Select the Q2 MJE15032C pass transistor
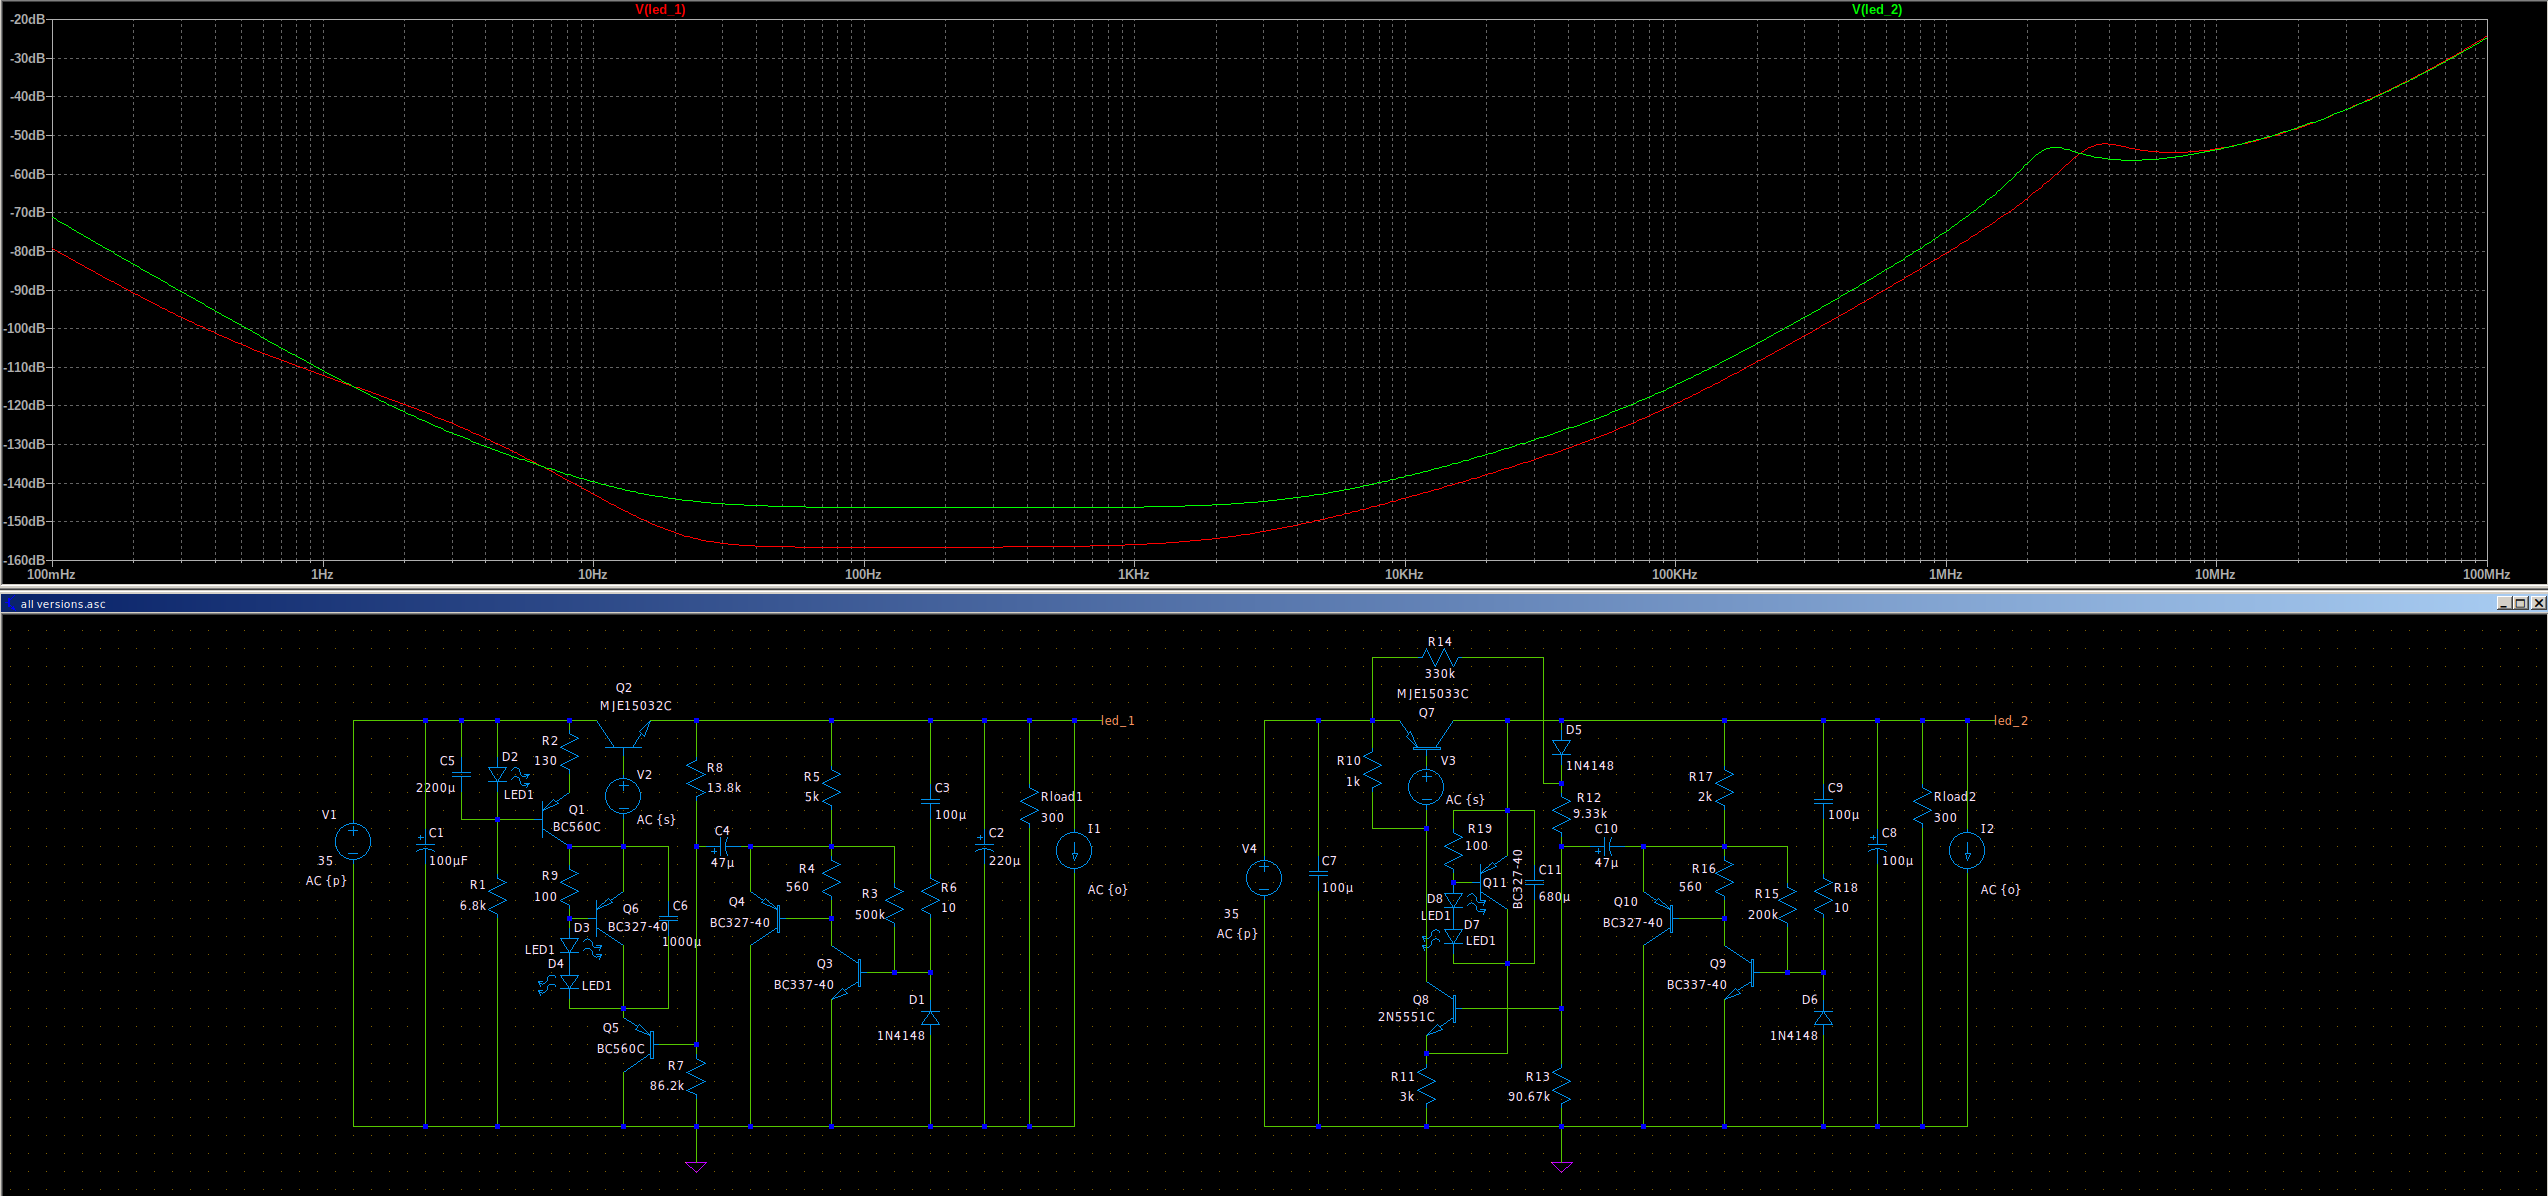 [625, 733]
